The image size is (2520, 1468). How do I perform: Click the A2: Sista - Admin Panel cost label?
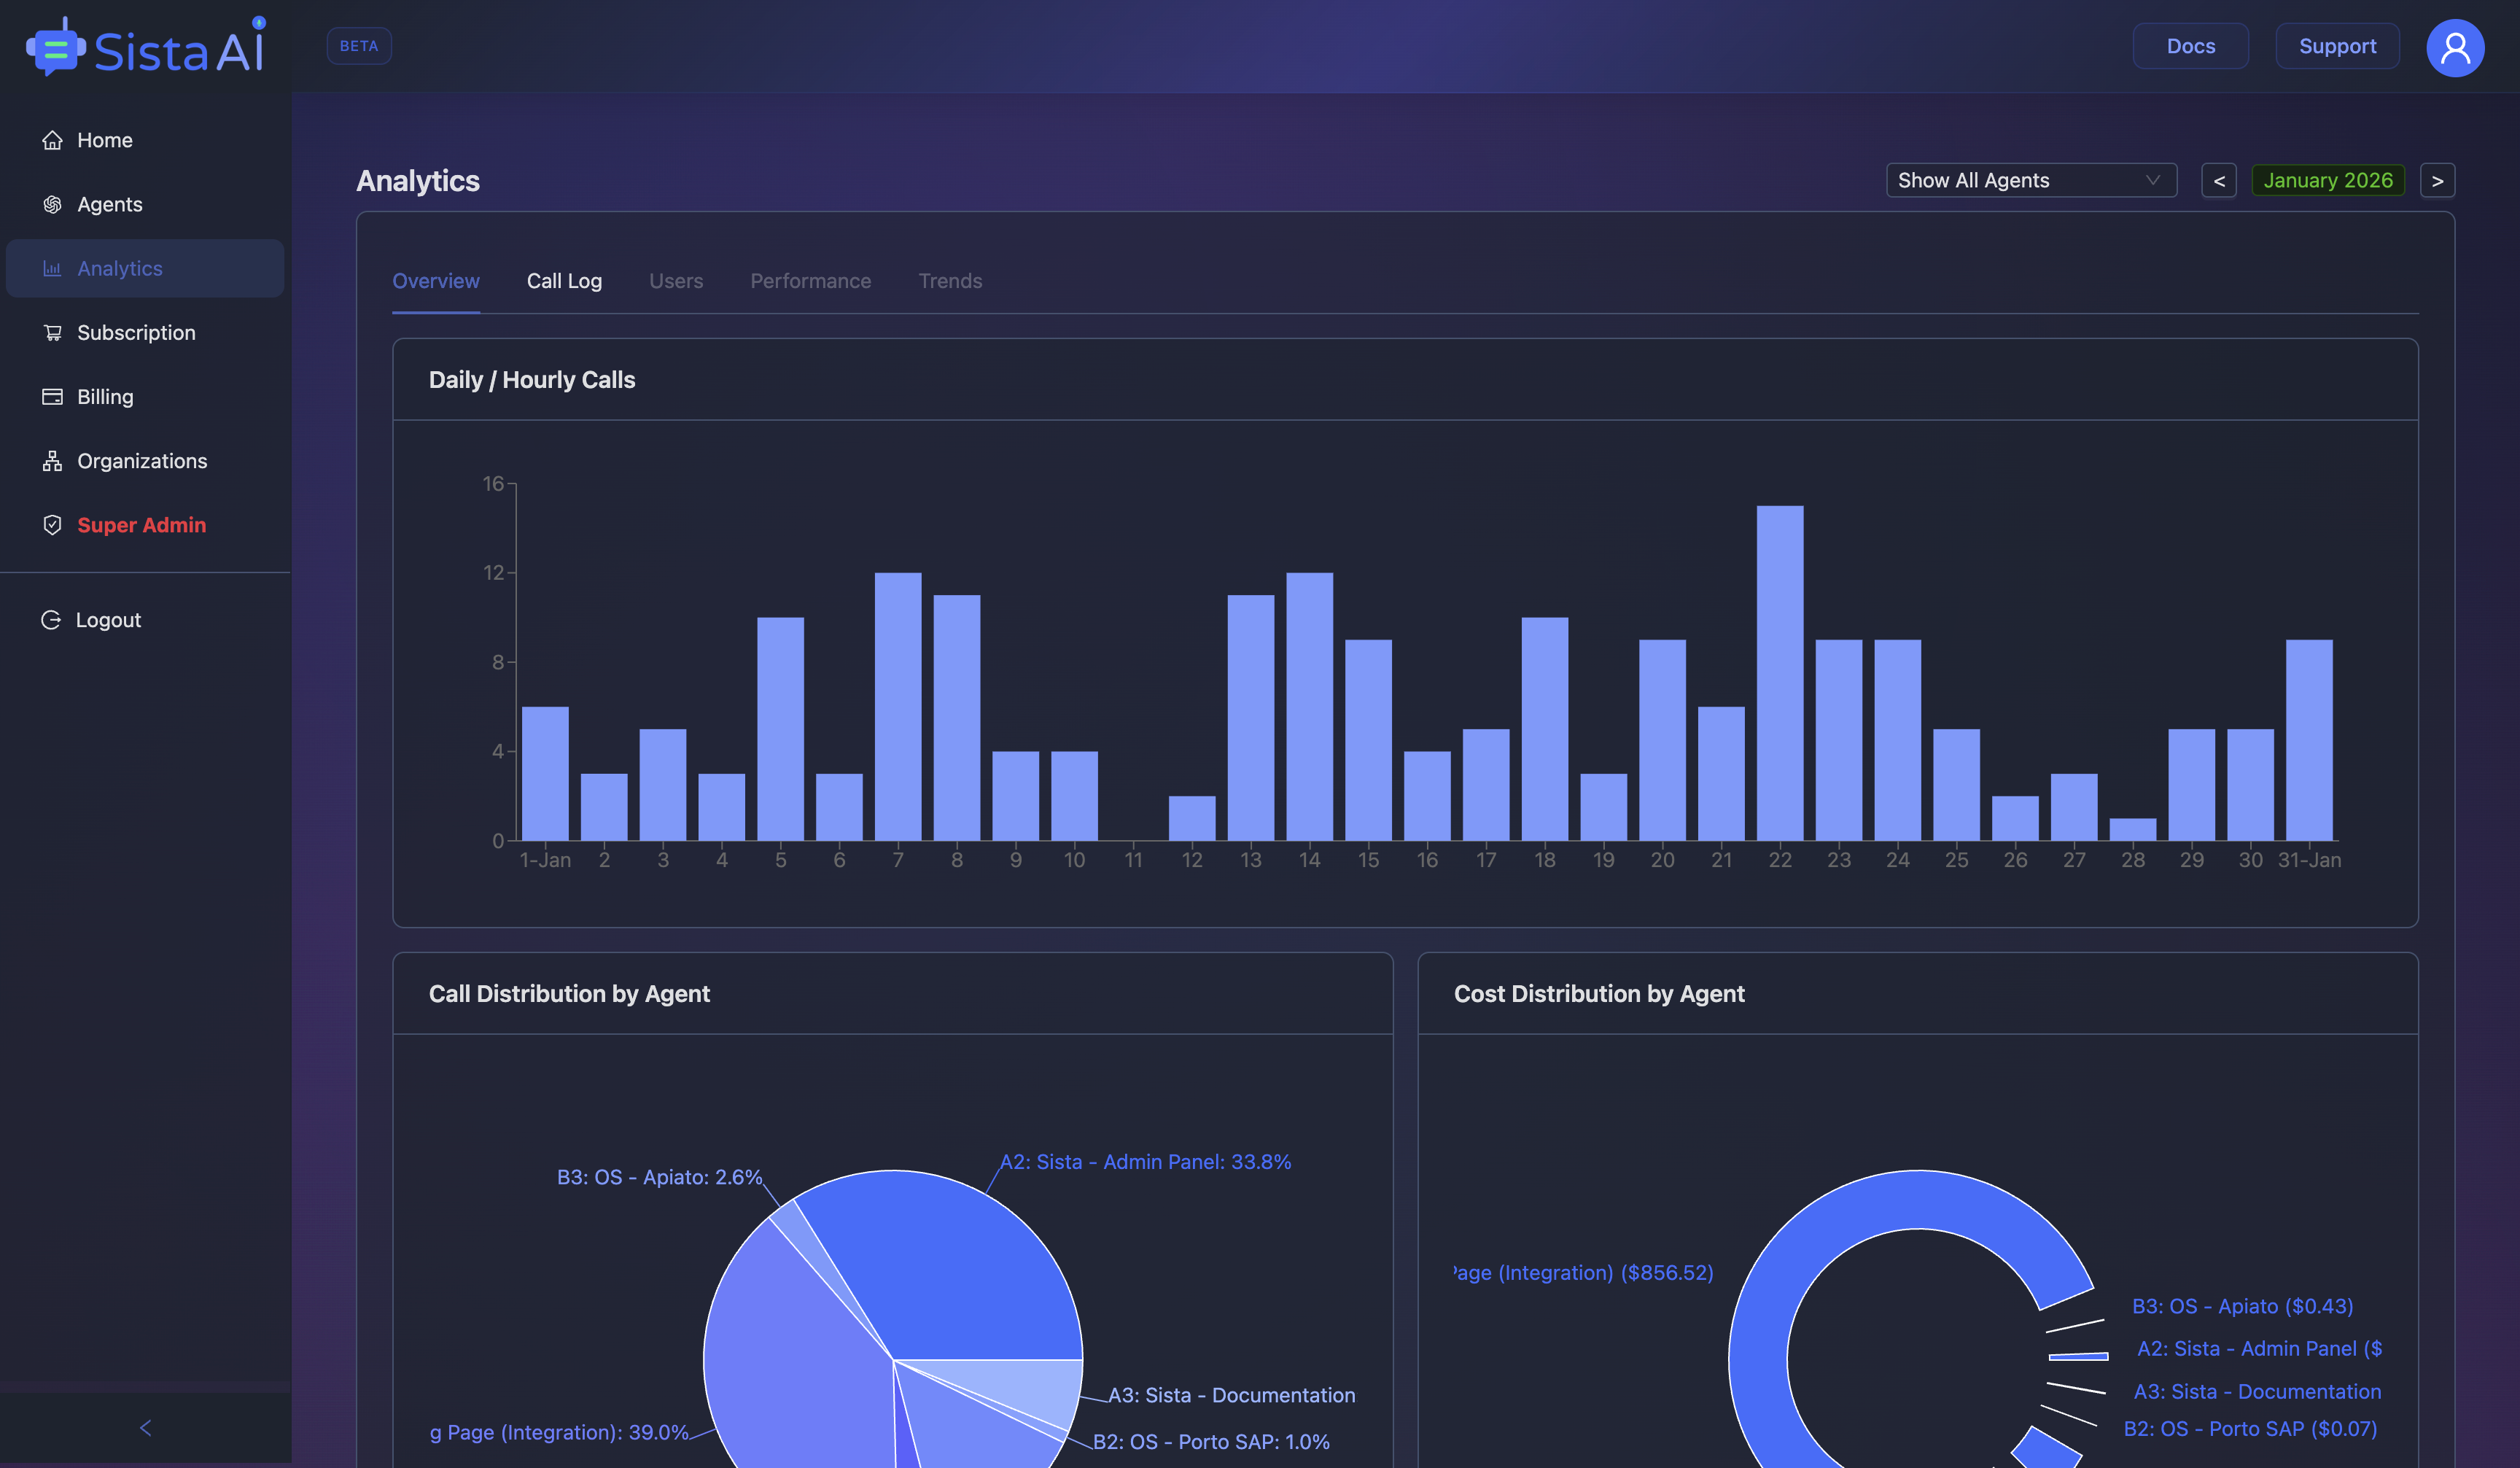pos(2259,1349)
